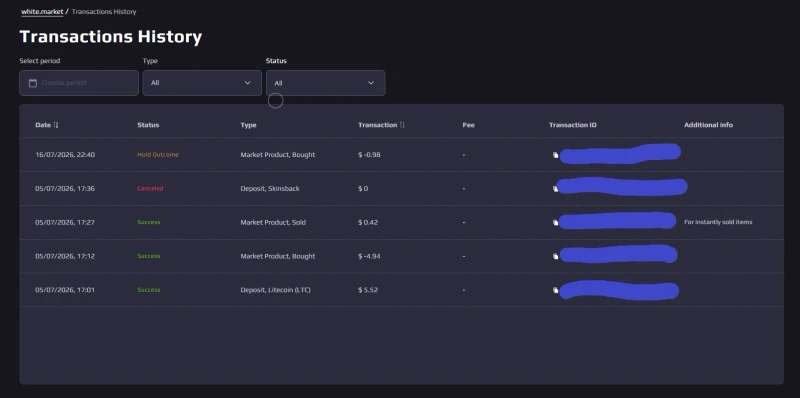Click the Transaction ID column header

572,125
